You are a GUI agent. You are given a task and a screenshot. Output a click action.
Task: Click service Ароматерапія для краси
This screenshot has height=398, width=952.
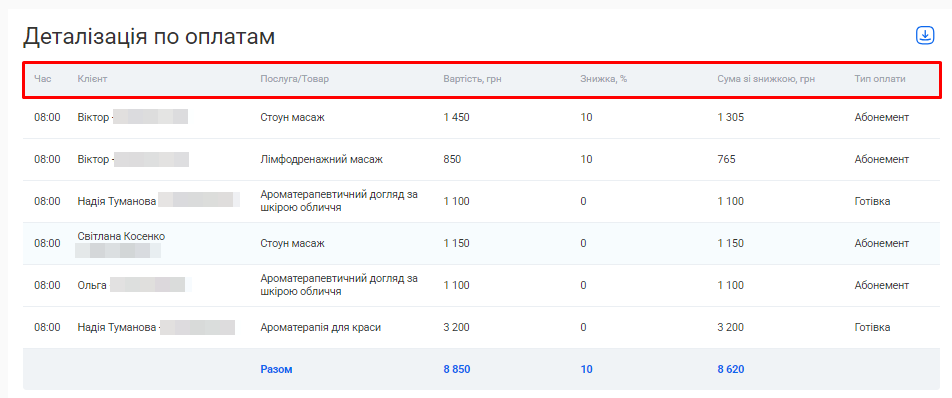[321, 328]
